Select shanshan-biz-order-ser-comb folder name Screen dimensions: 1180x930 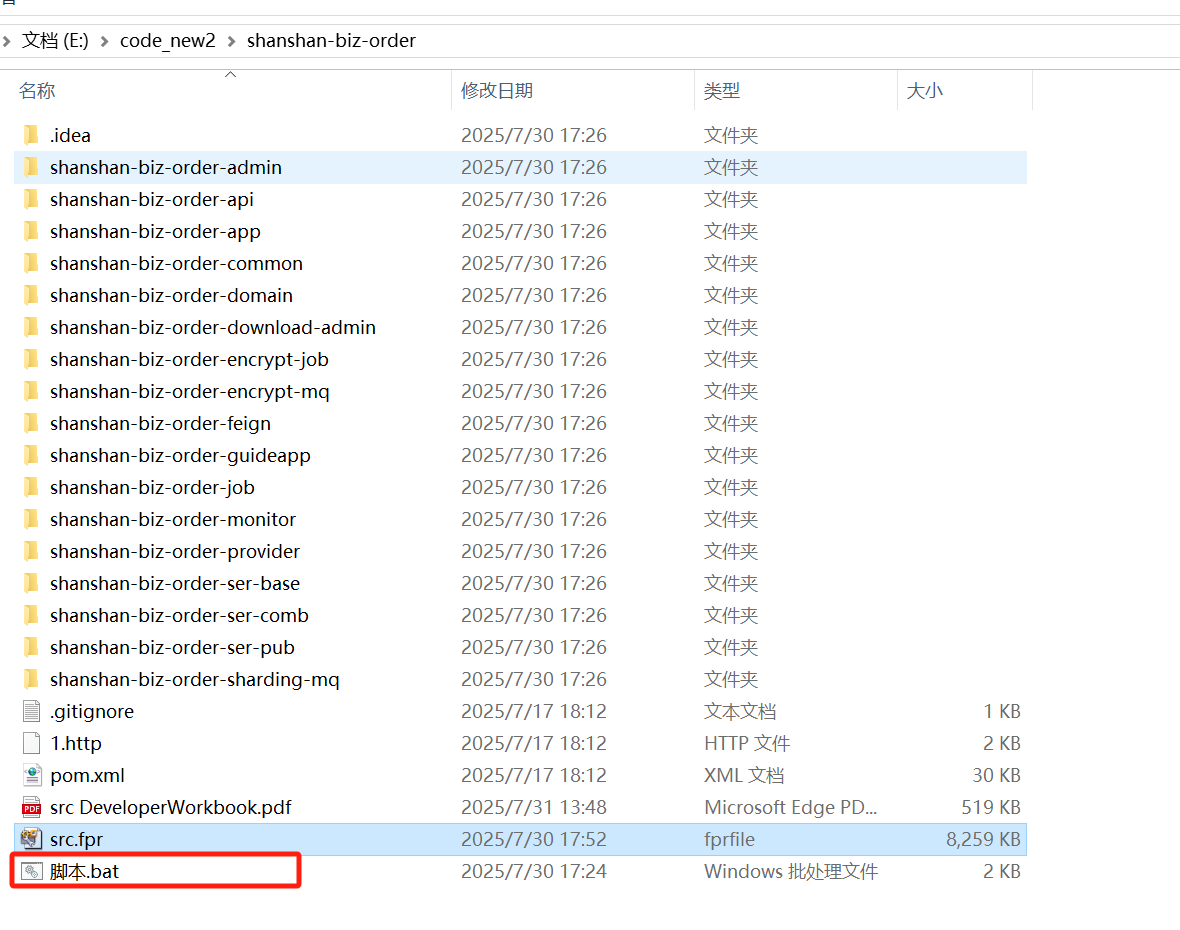point(179,615)
